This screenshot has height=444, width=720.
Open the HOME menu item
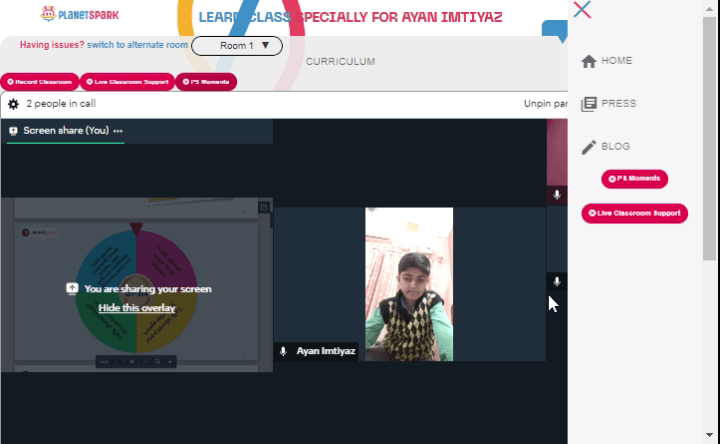pos(607,61)
